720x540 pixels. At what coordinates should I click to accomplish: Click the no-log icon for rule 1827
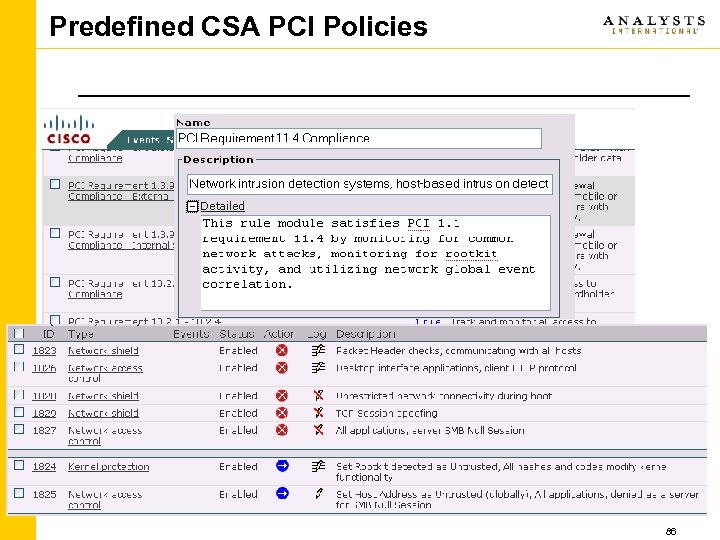pyautogui.click(x=318, y=430)
